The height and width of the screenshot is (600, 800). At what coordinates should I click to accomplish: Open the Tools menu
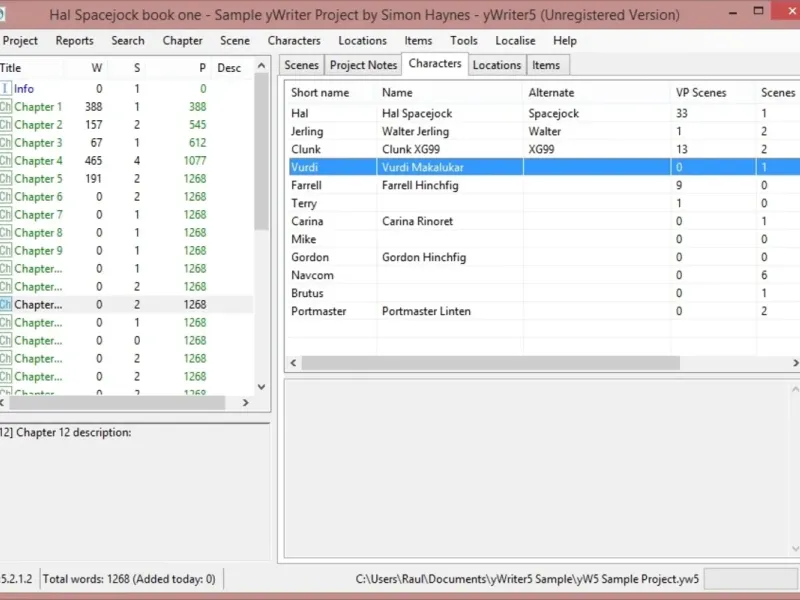[464, 41]
